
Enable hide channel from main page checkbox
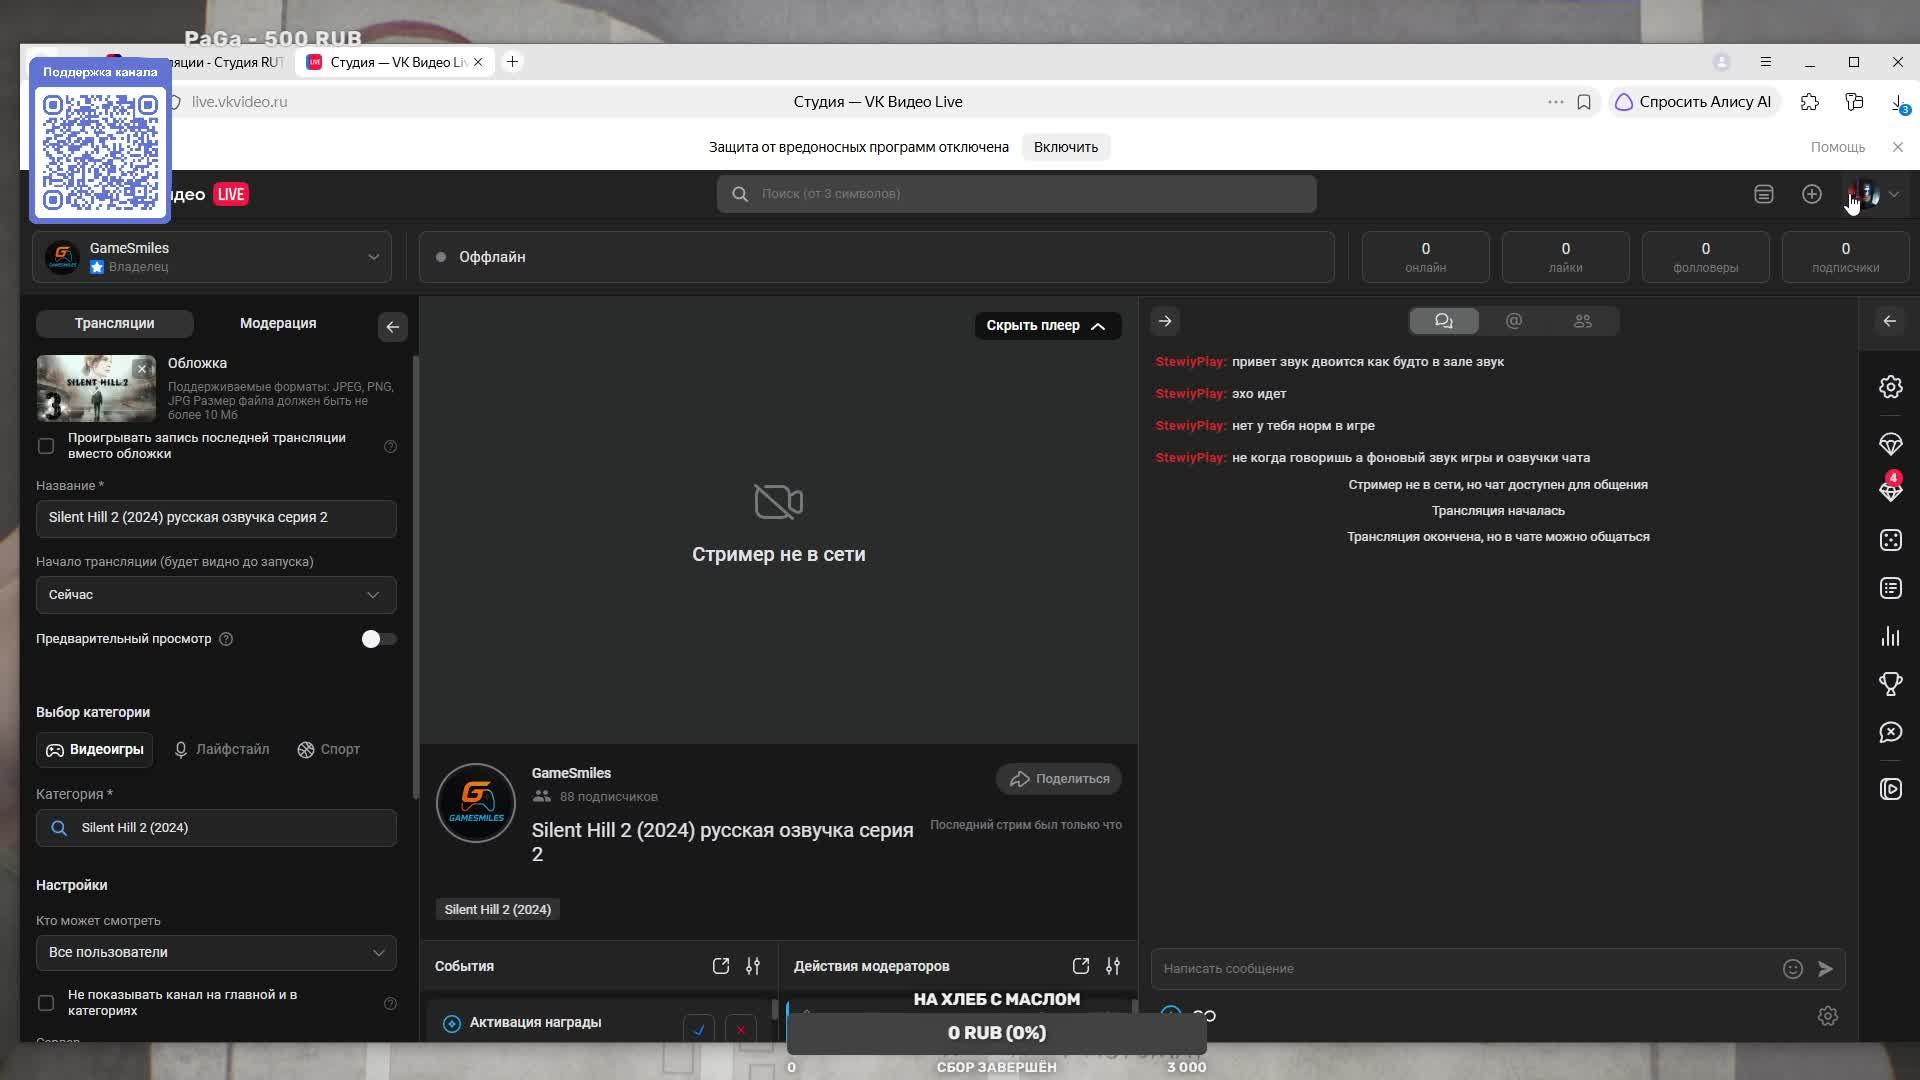pos(46,1003)
